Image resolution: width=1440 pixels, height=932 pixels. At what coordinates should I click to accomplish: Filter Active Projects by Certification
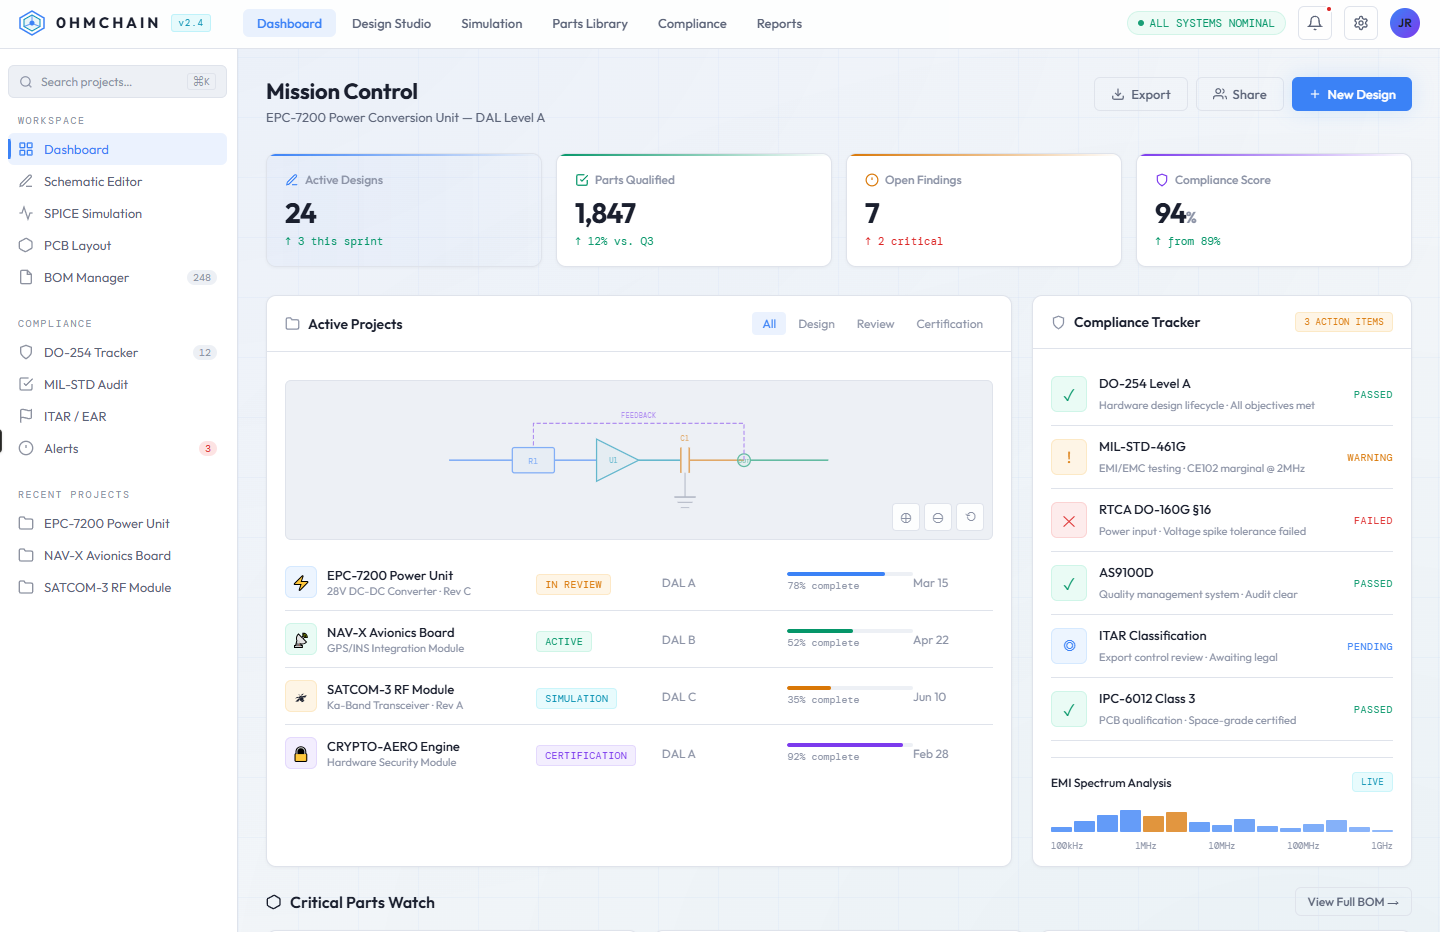pyautogui.click(x=949, y=324)
